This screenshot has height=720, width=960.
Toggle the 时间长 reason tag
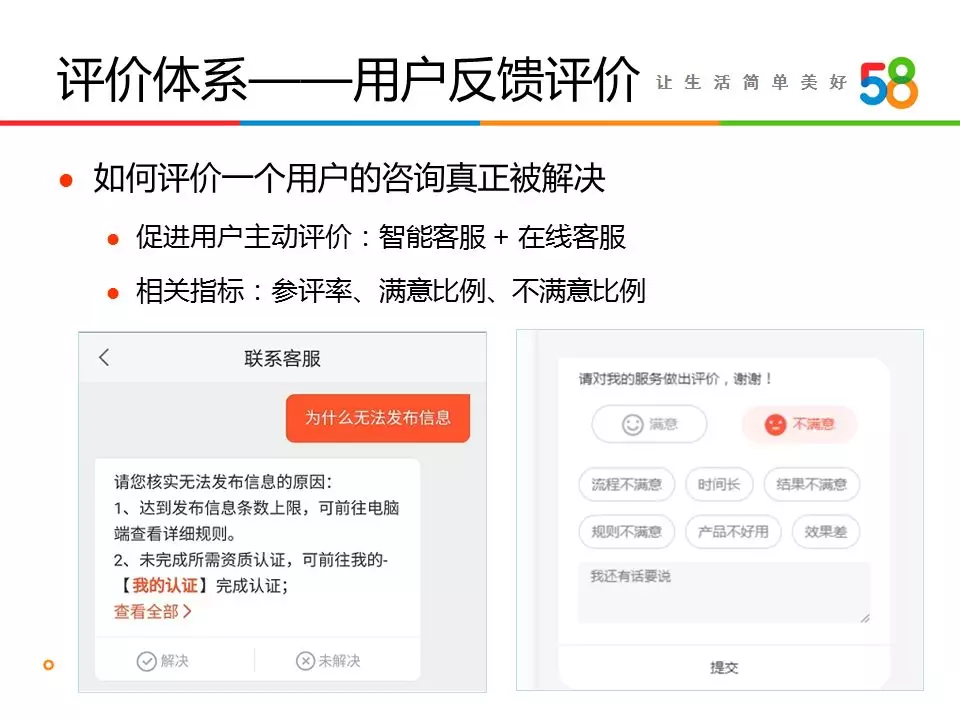tap(719, 485)
